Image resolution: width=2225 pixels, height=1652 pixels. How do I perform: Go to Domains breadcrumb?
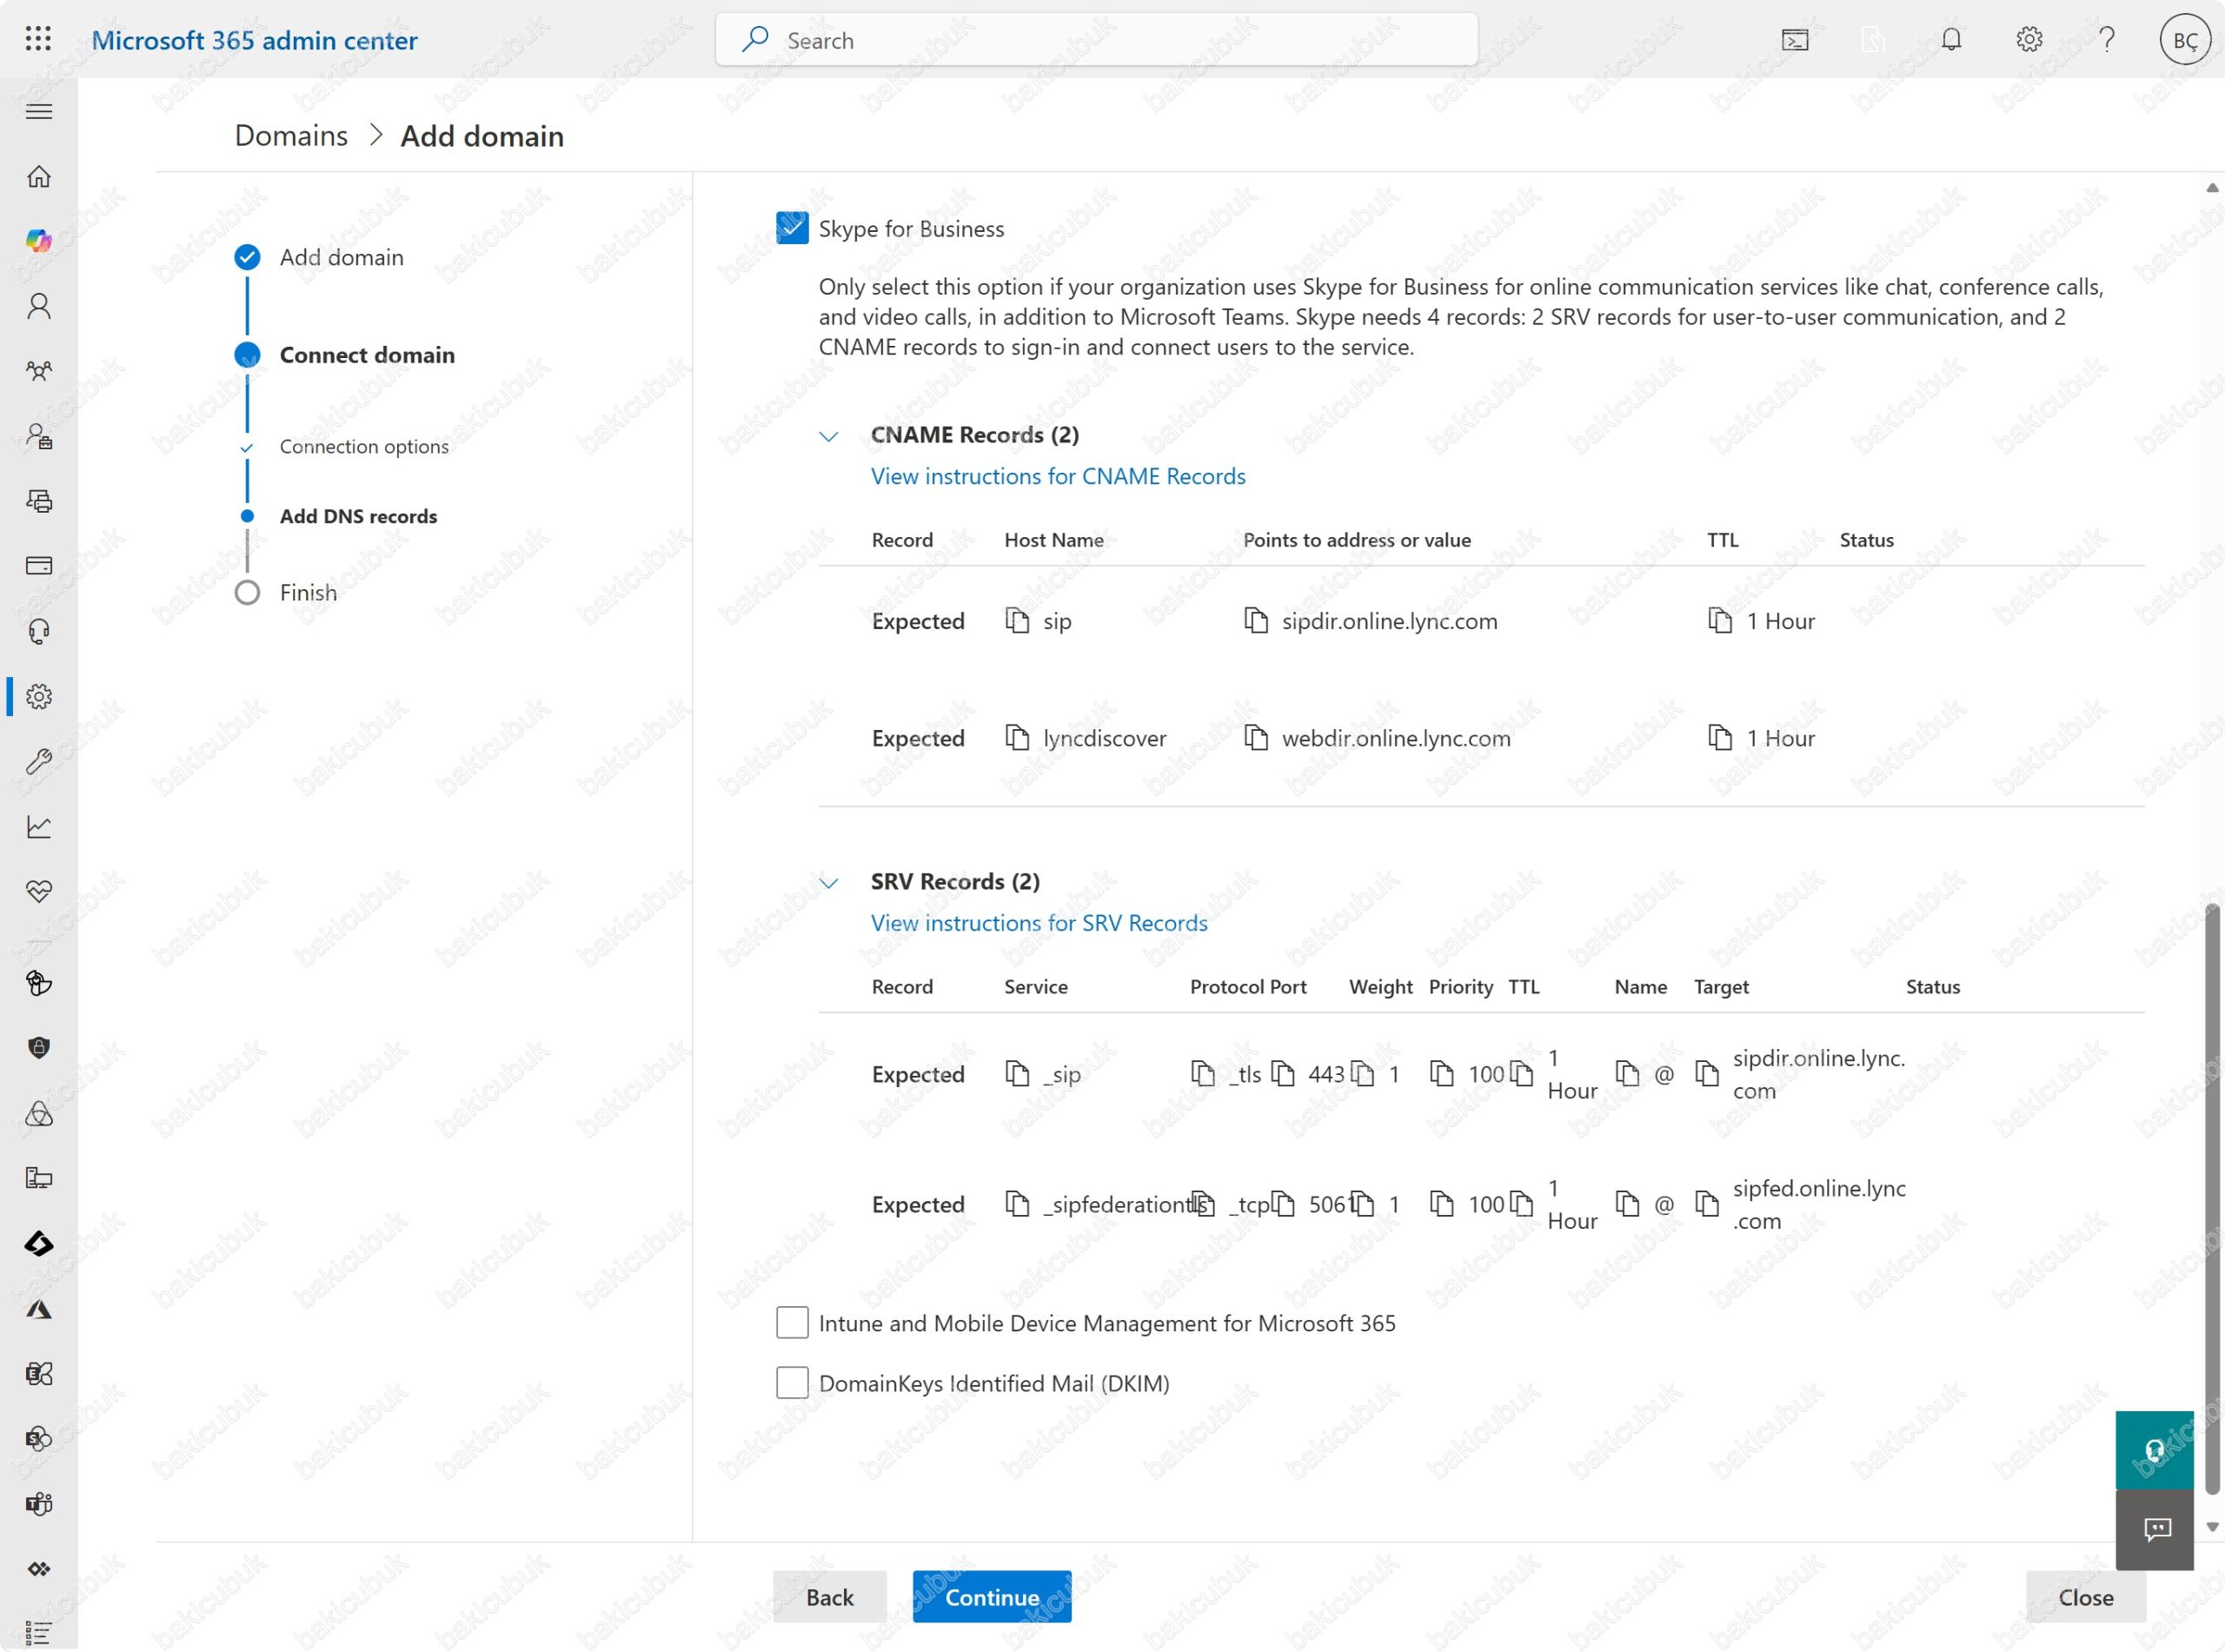click(291, 136)
